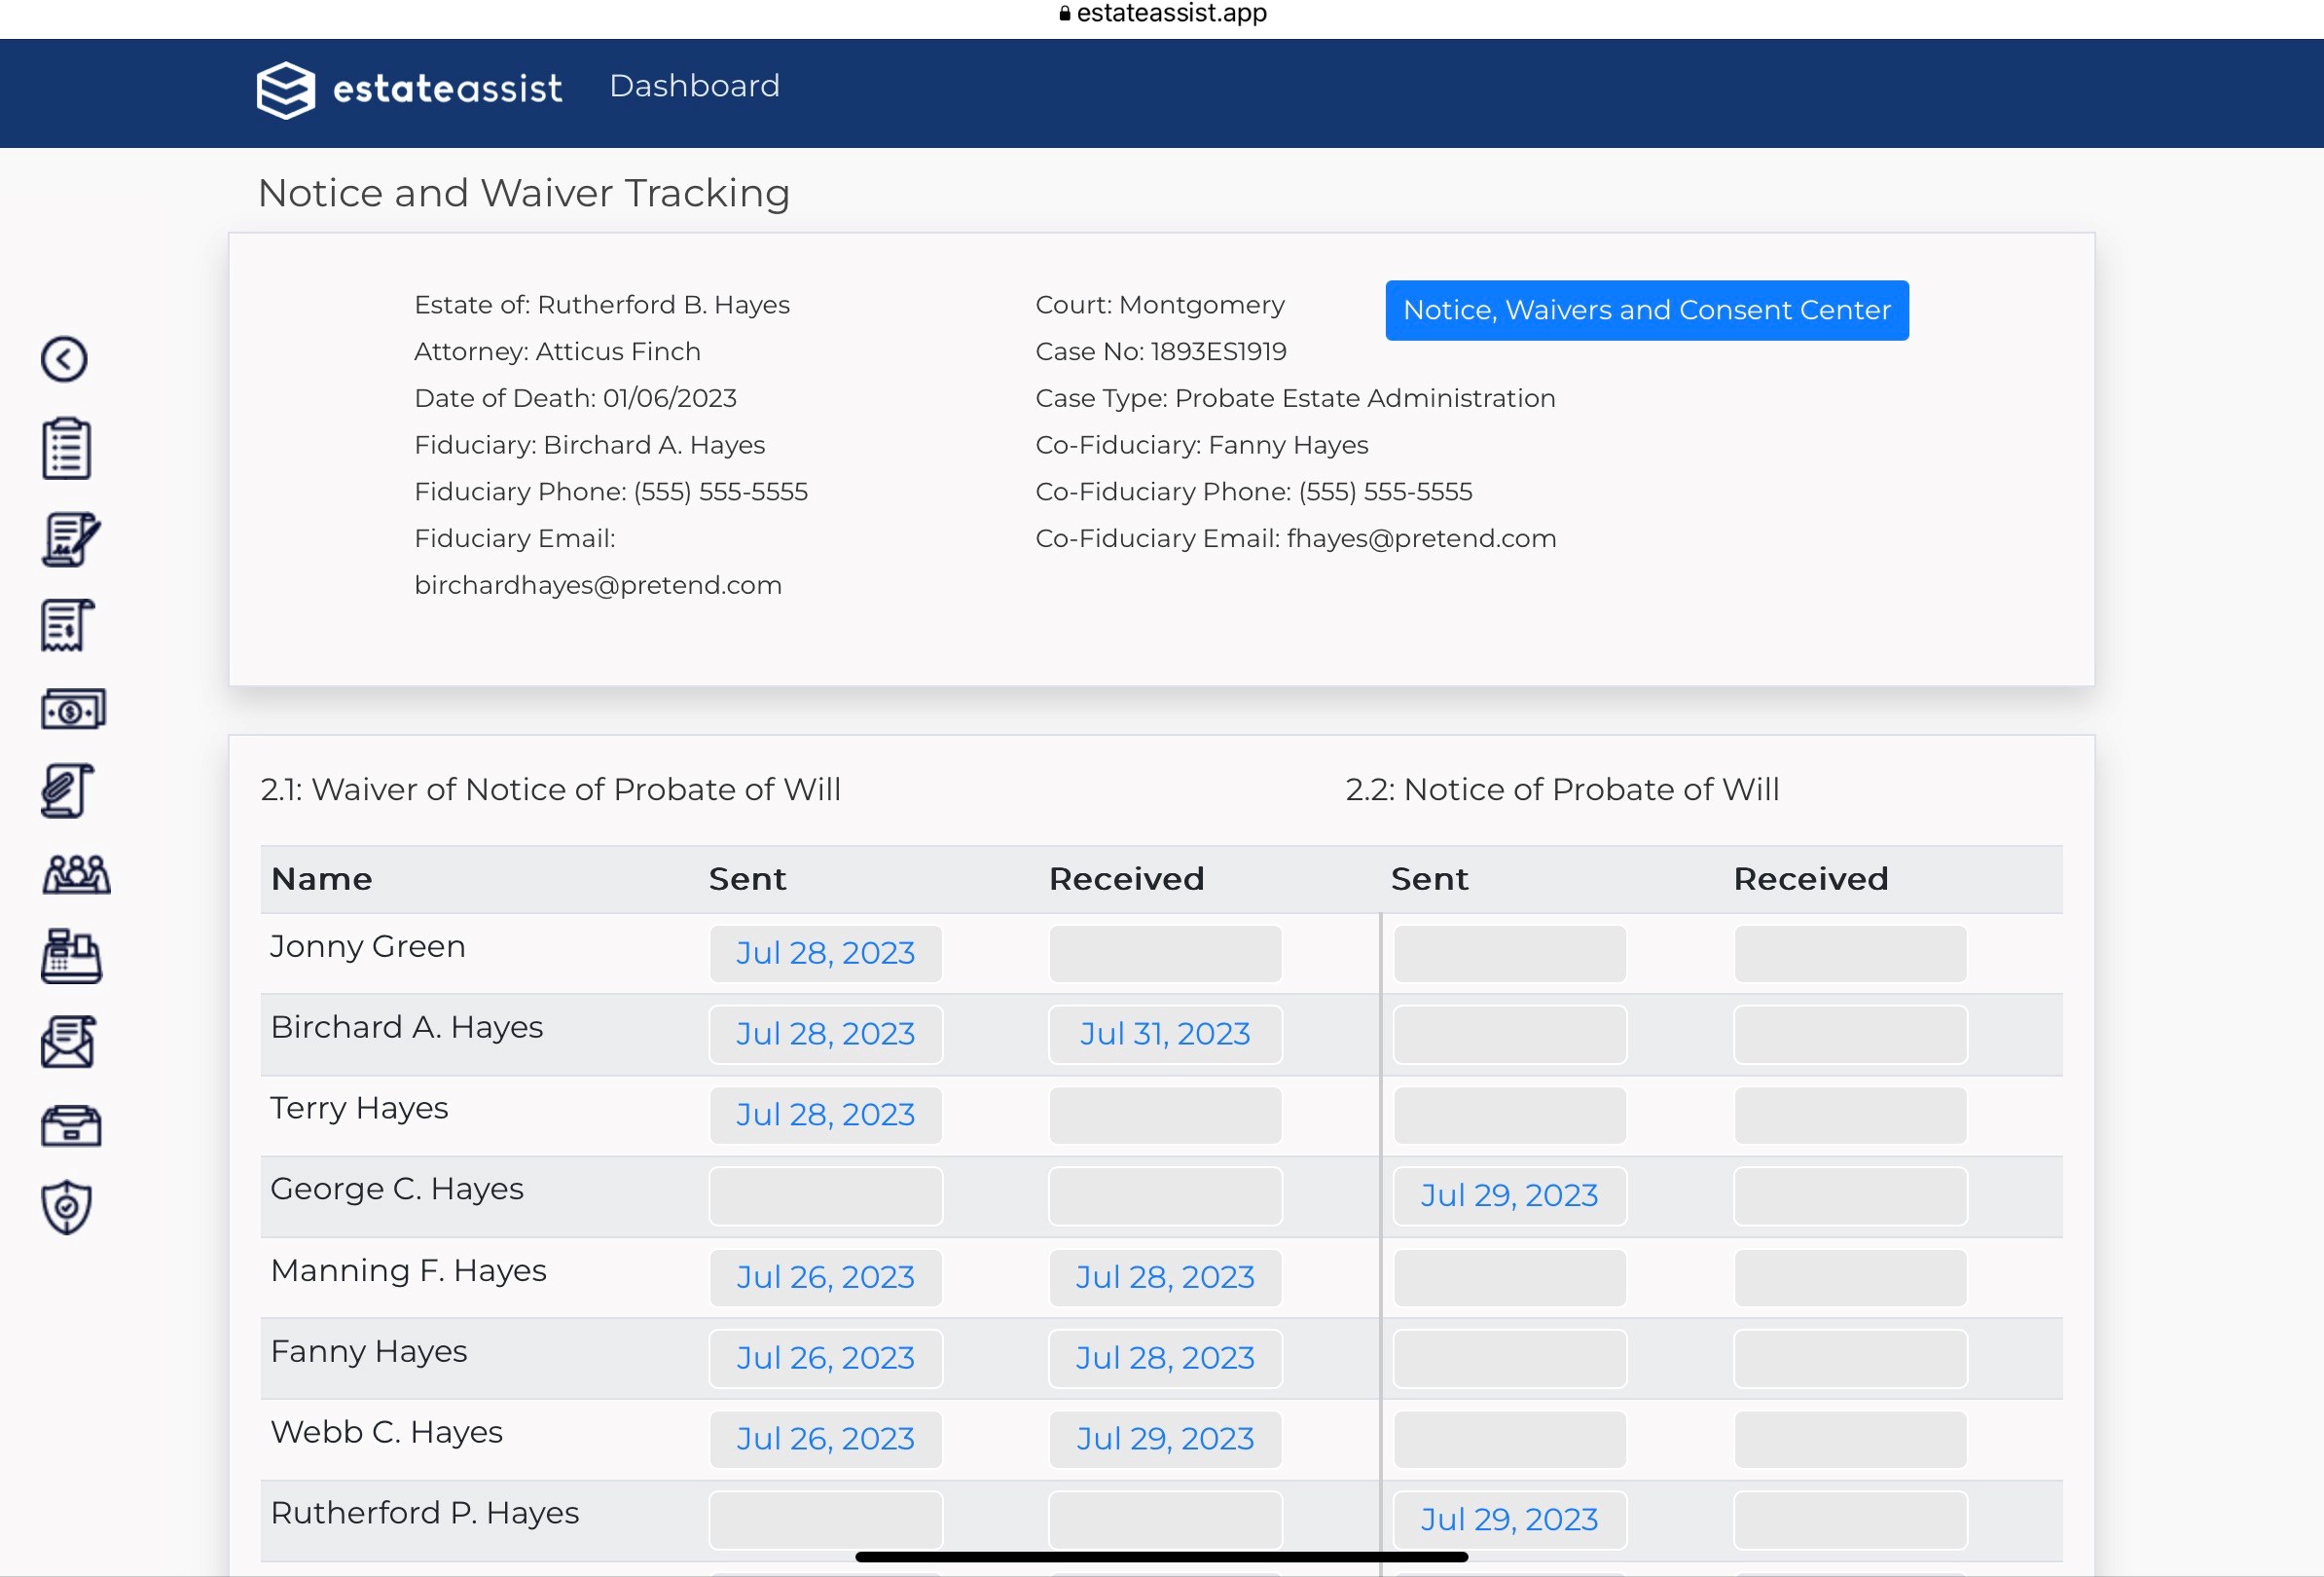Image resolution: width=2324 pixels, height=1577 pixels.
Task: Edit Terry Hayes waiver sent date
Action: coord(825,1115)
